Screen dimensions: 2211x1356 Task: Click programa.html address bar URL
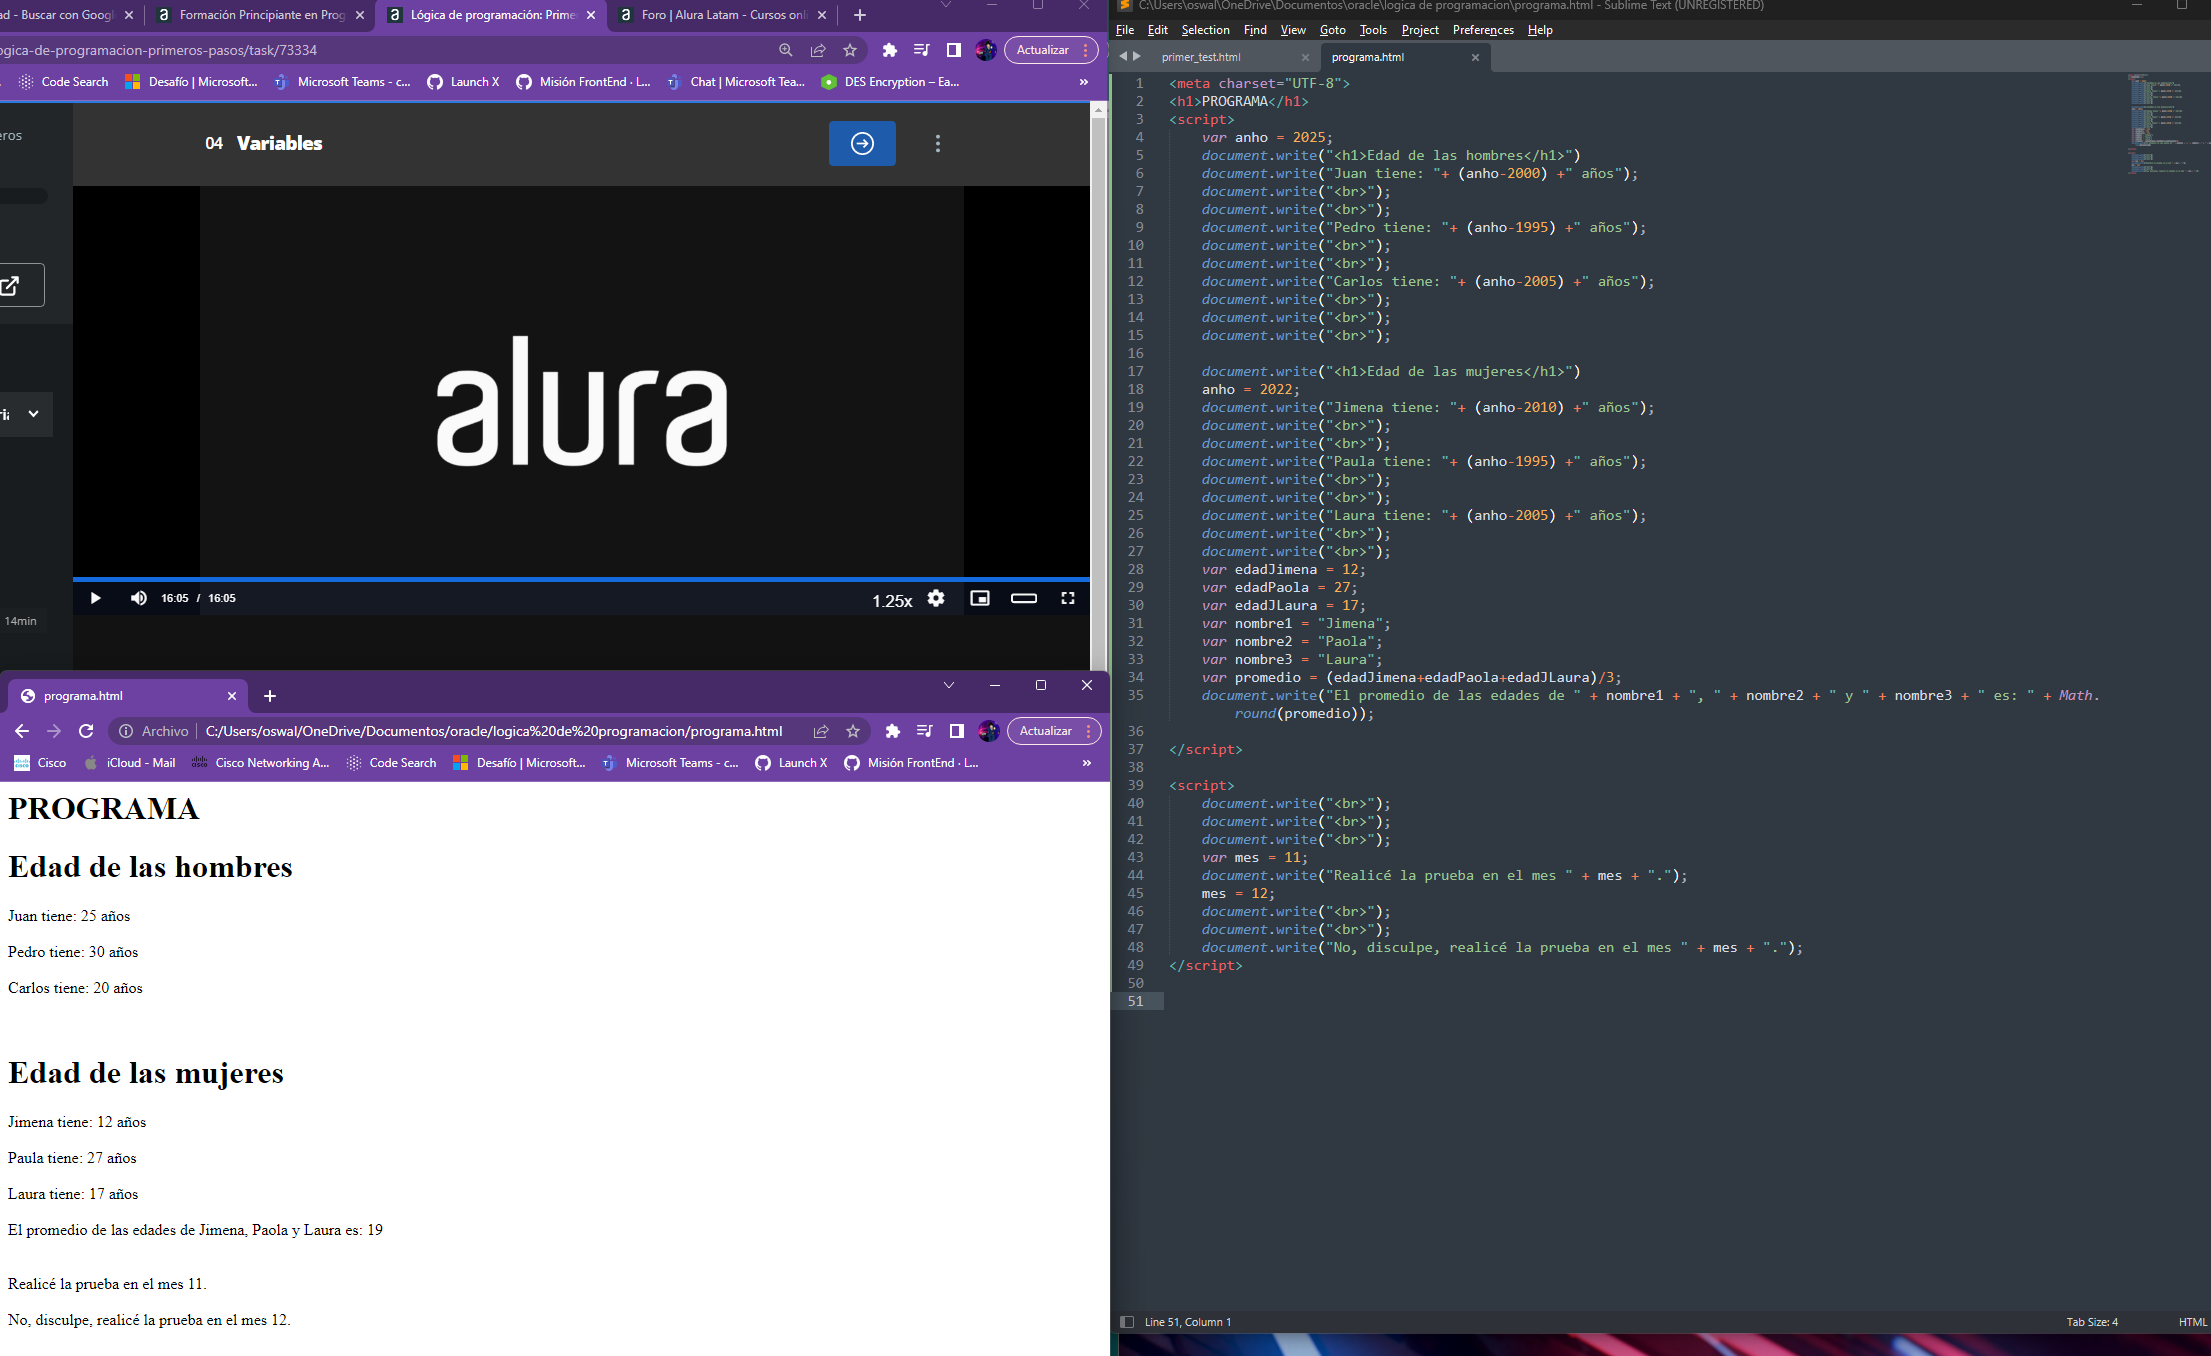click(494, 731)
